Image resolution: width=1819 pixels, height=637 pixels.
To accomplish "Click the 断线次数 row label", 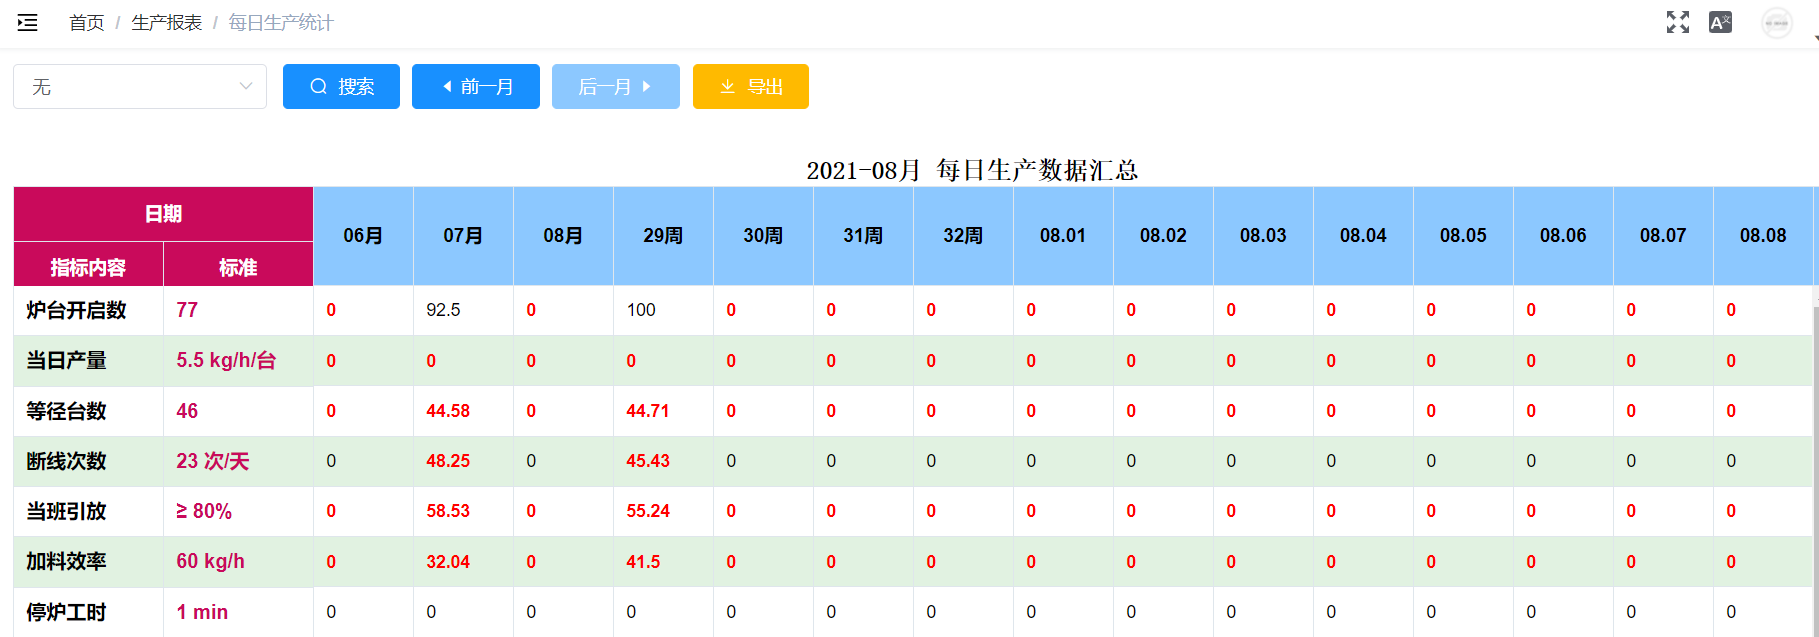I will coord(66,461).
